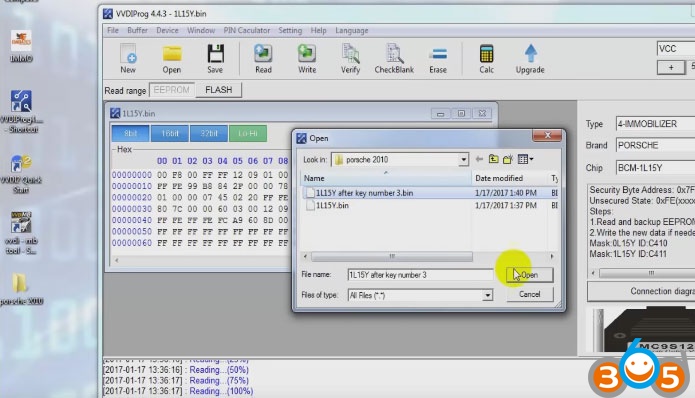
Task: Open the PIN Caculator menu
Action: coord(246,30)
